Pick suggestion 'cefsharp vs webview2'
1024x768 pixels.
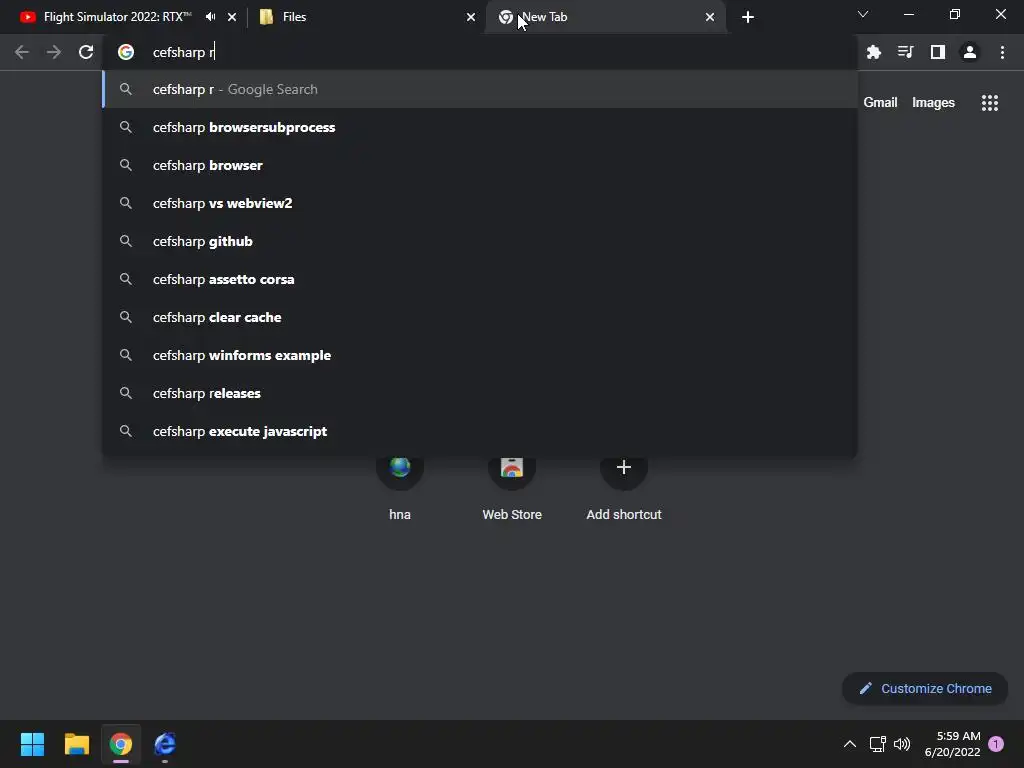click(x=480, y=203)
